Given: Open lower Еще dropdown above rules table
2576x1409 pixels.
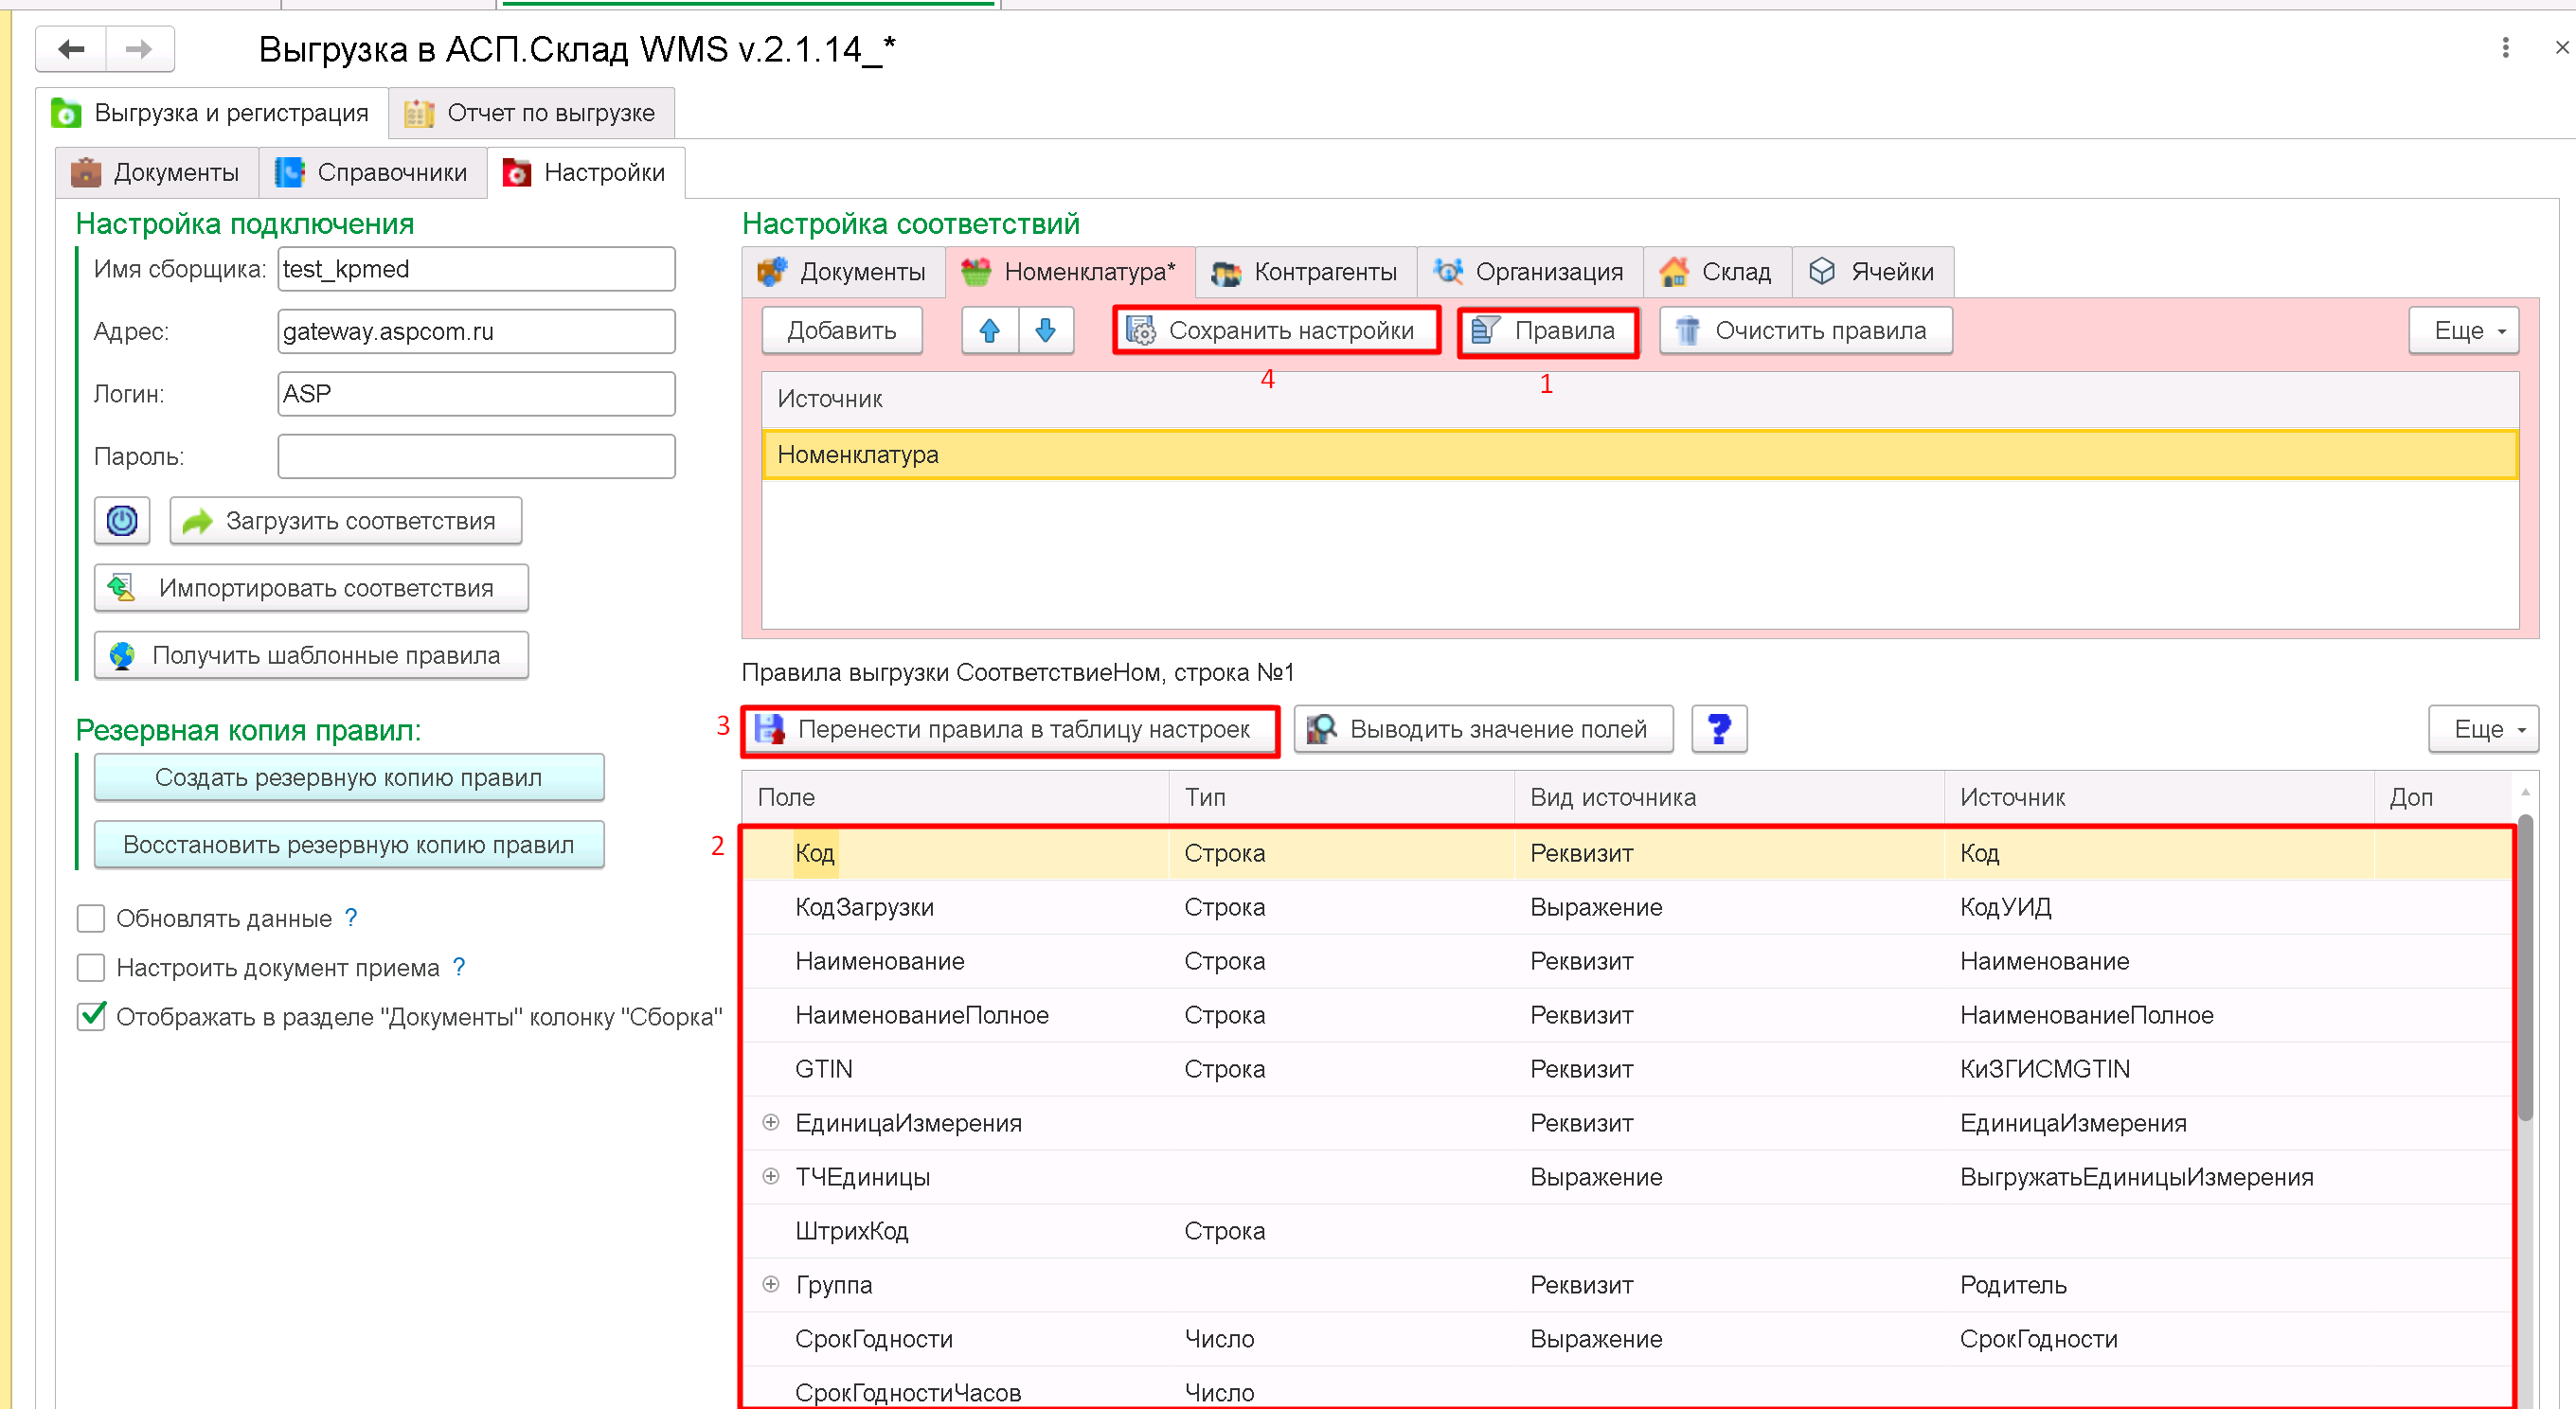Looking at the screenshot, I should 2483,729.
